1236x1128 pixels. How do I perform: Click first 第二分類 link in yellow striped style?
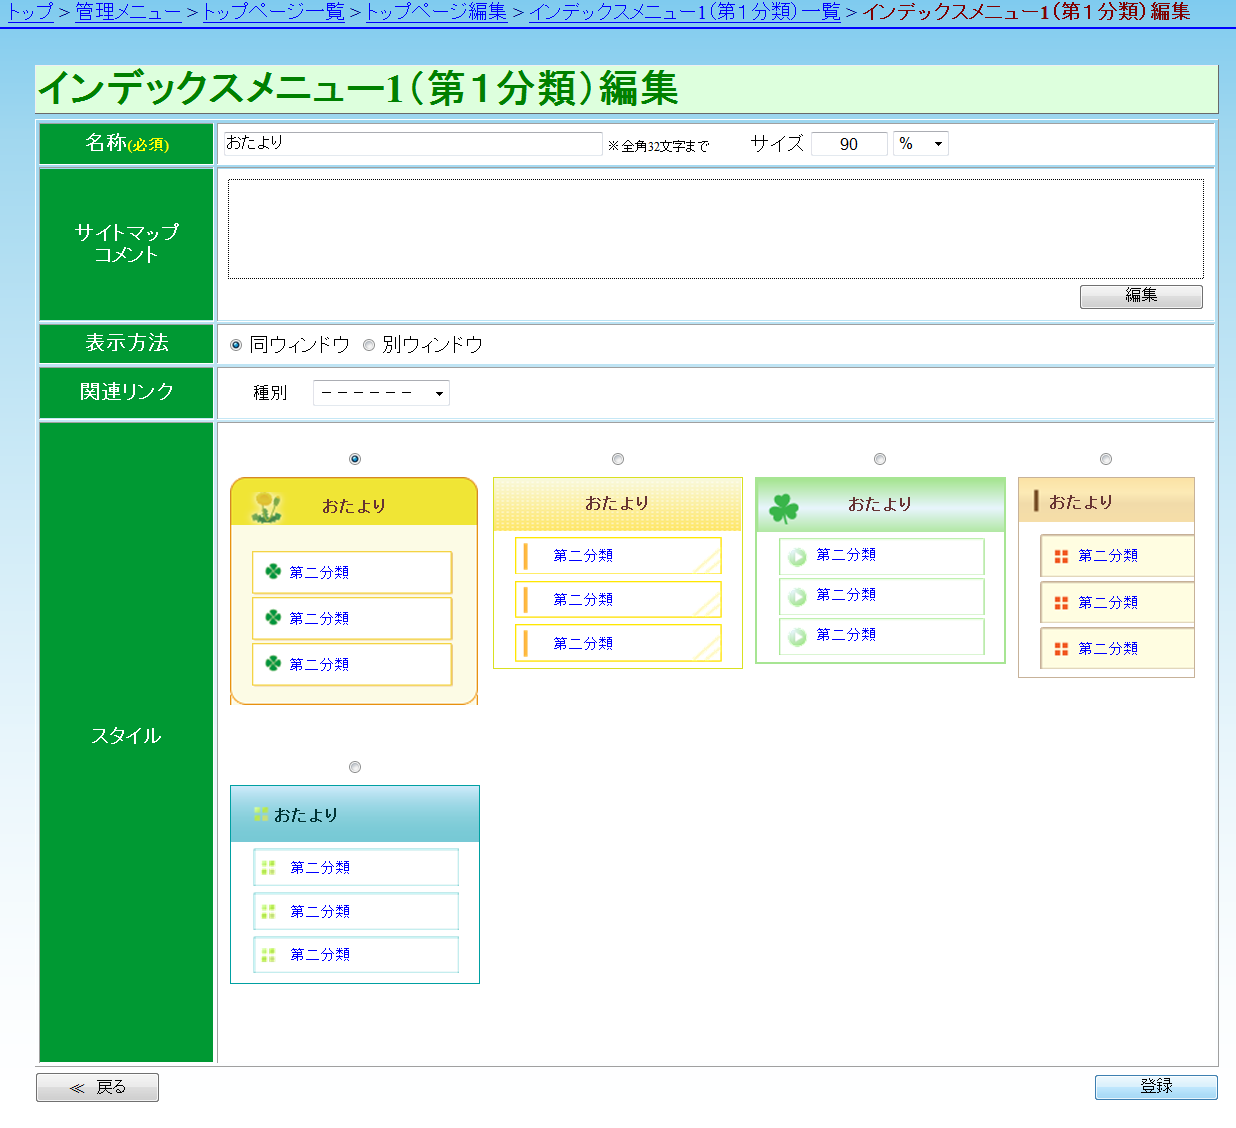tap(583, 556)
